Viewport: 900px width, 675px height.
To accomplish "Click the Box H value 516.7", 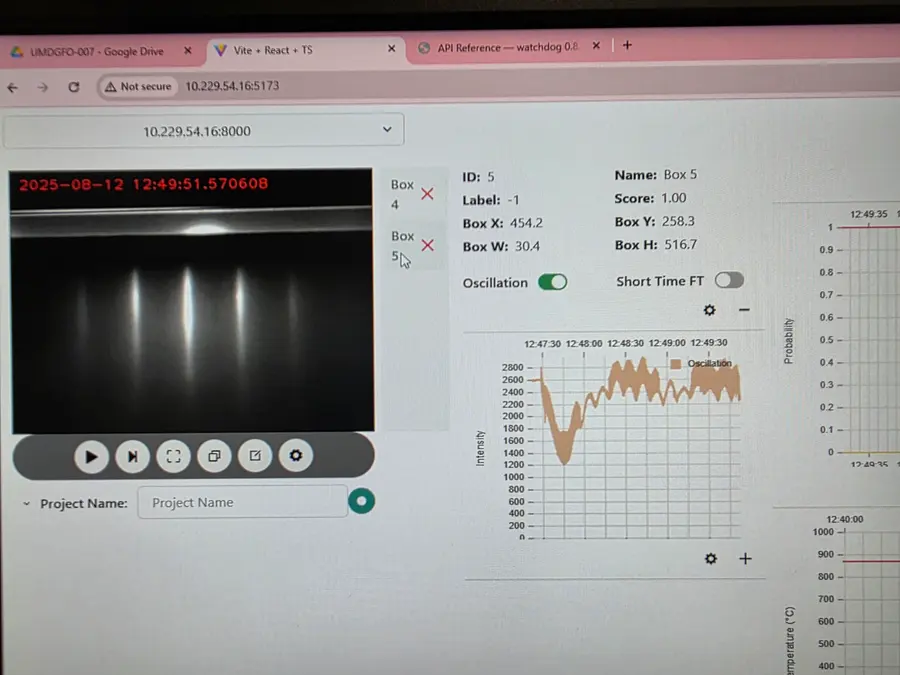I will (681, 245).
